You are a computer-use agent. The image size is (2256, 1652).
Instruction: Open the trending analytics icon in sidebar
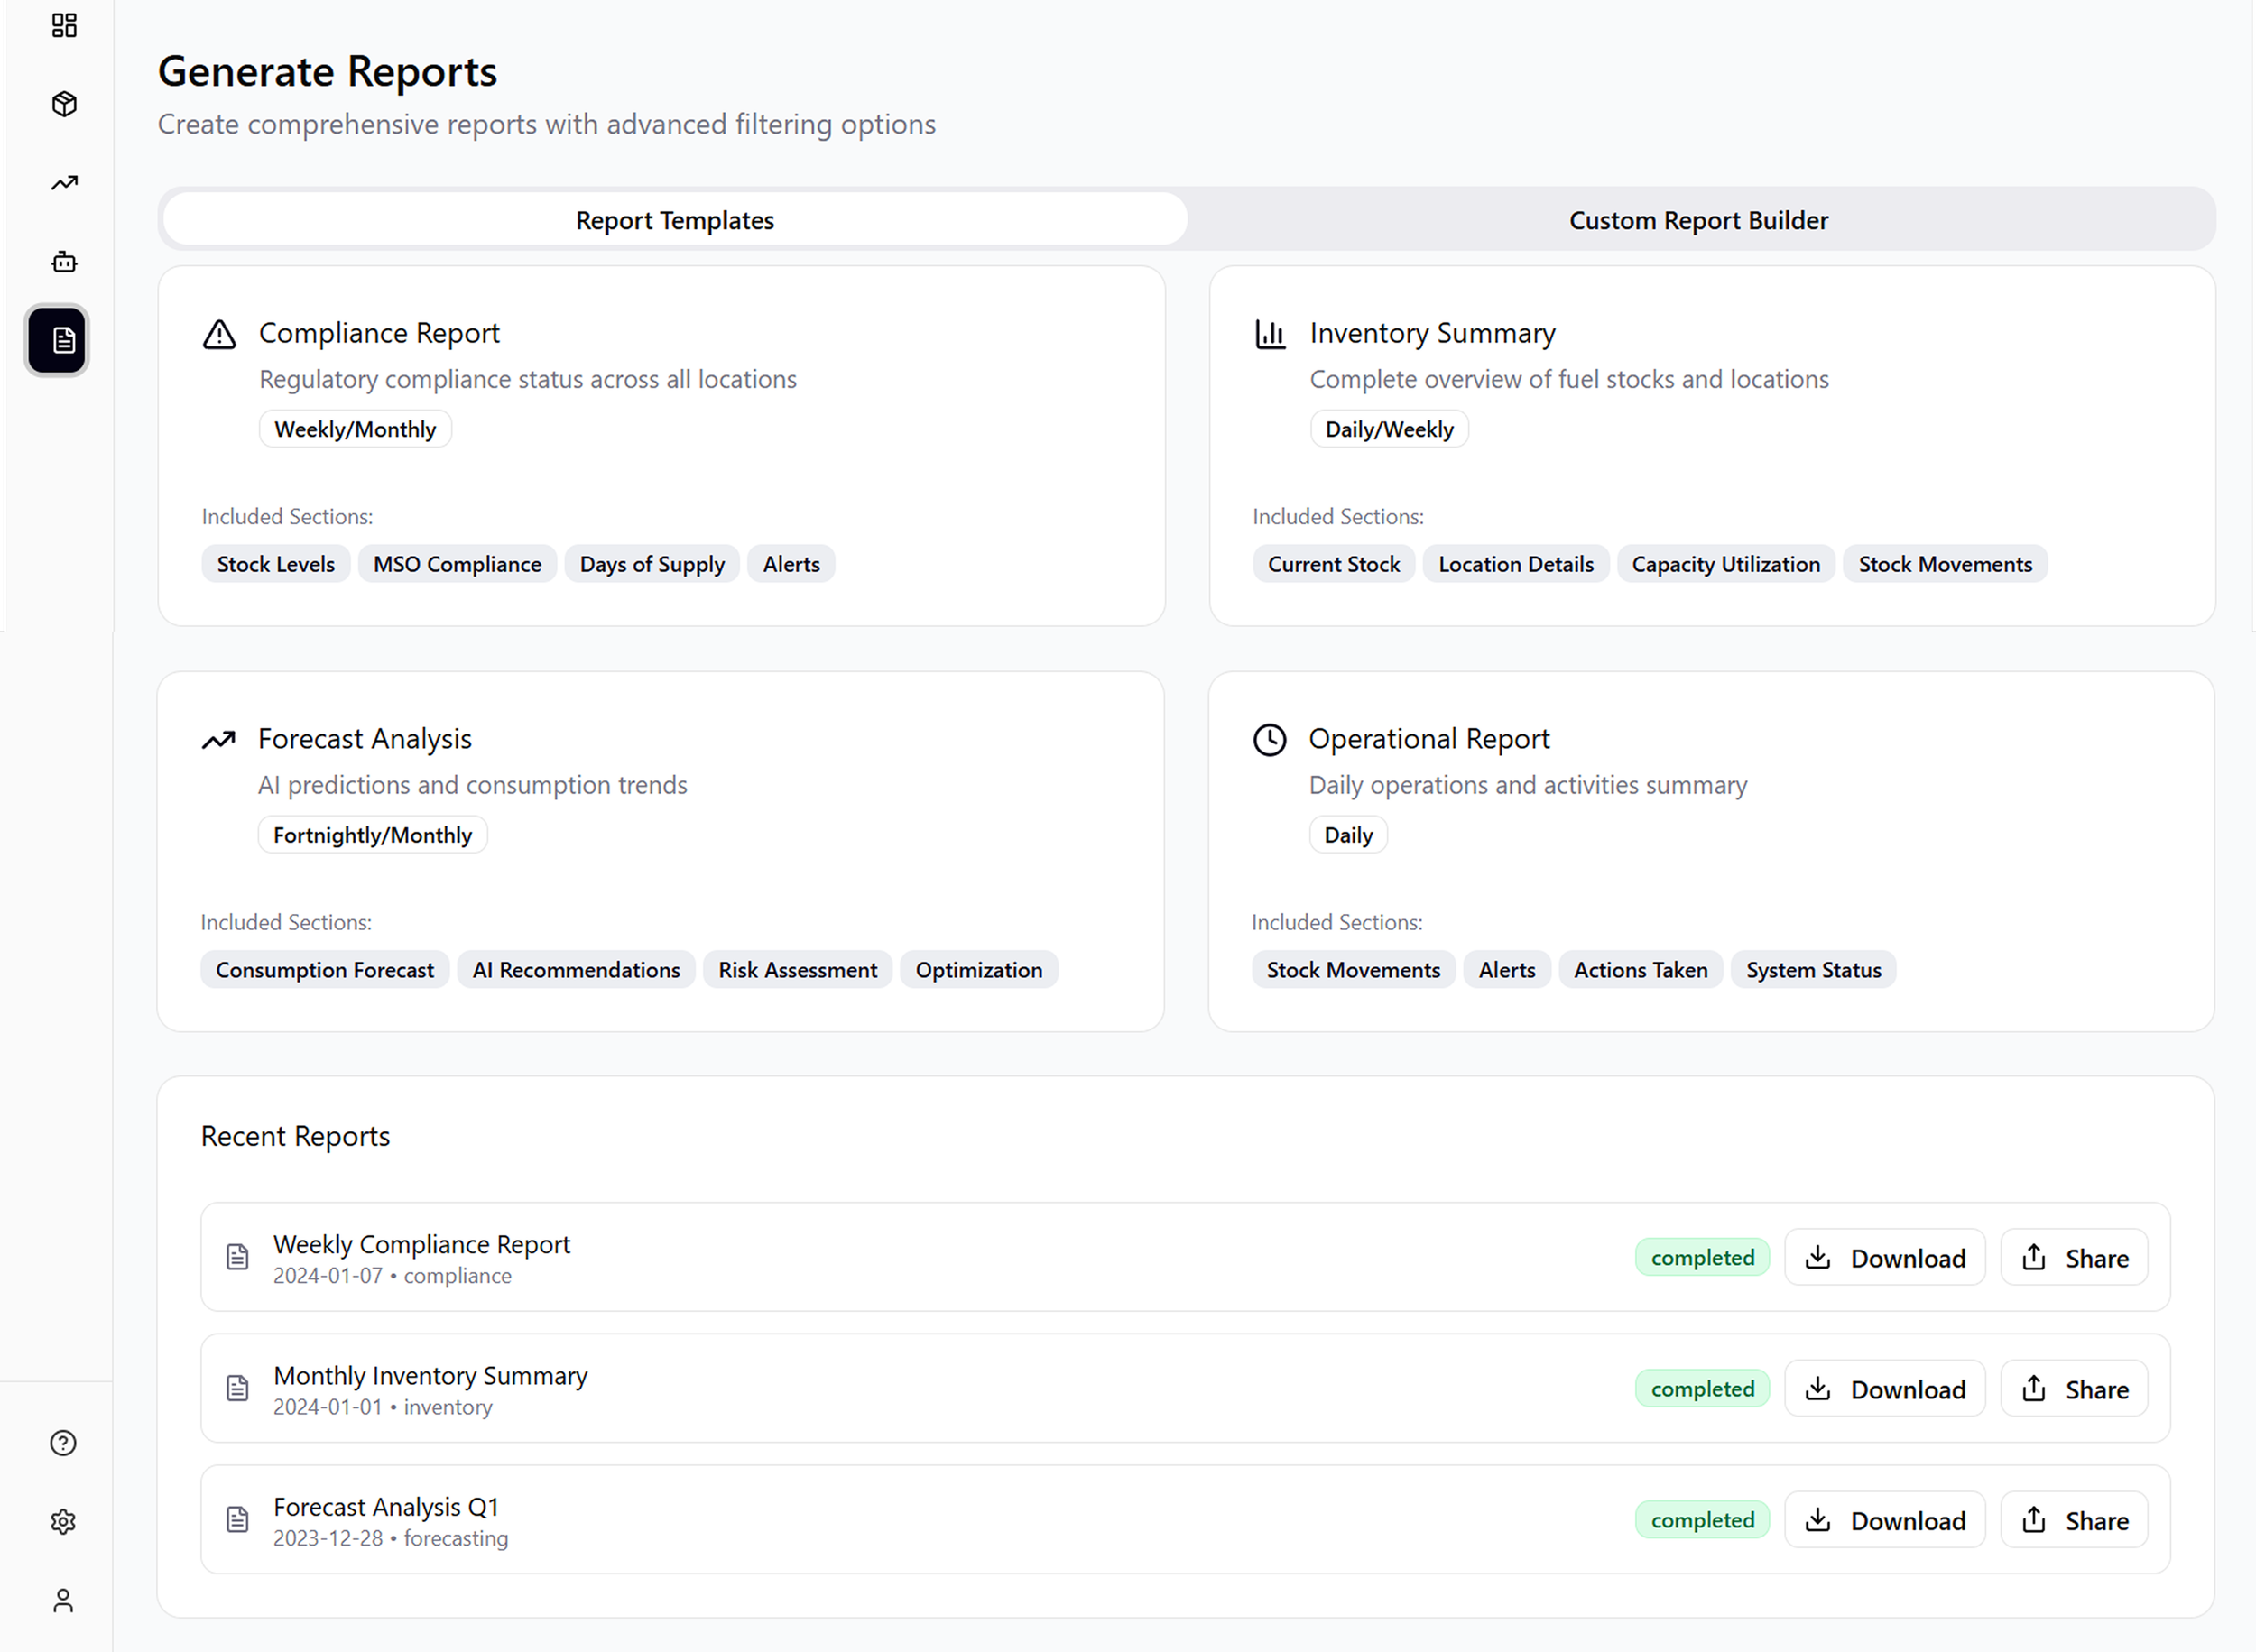point(64,183)
